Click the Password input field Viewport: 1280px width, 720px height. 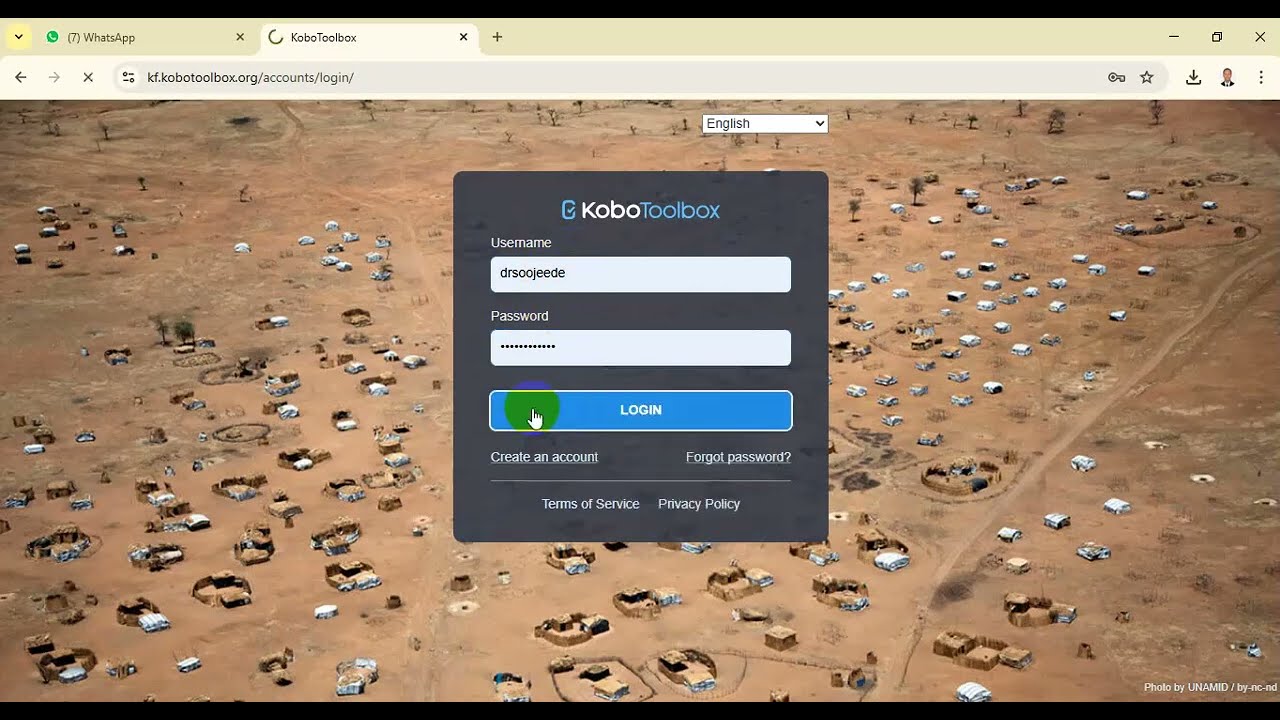coord(641,347)
